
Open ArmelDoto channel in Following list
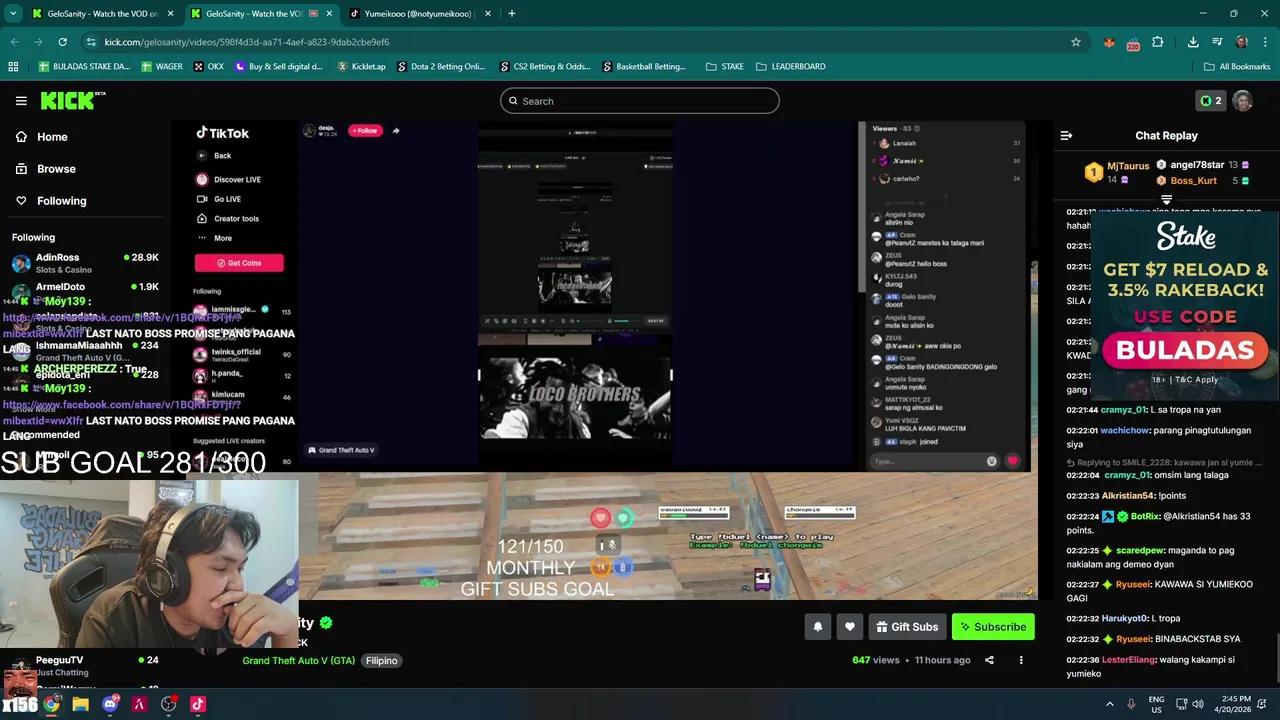coord(85,289)
